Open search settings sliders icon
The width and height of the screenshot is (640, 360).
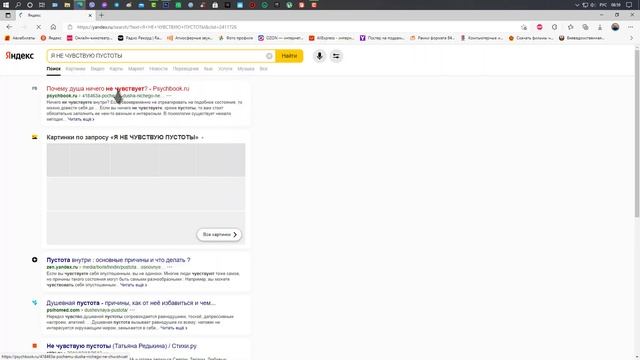336,56
